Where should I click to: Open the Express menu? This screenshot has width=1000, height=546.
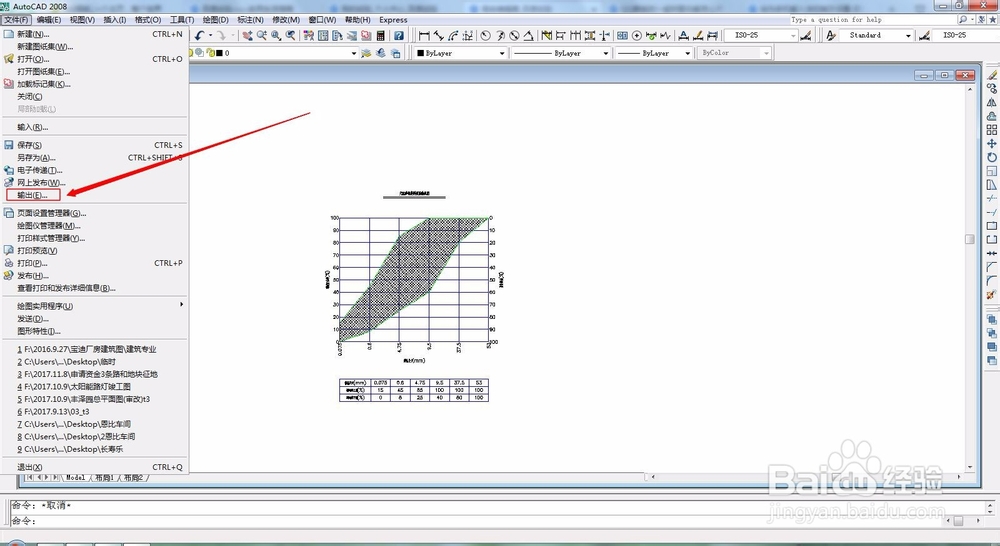click(393, 20)
